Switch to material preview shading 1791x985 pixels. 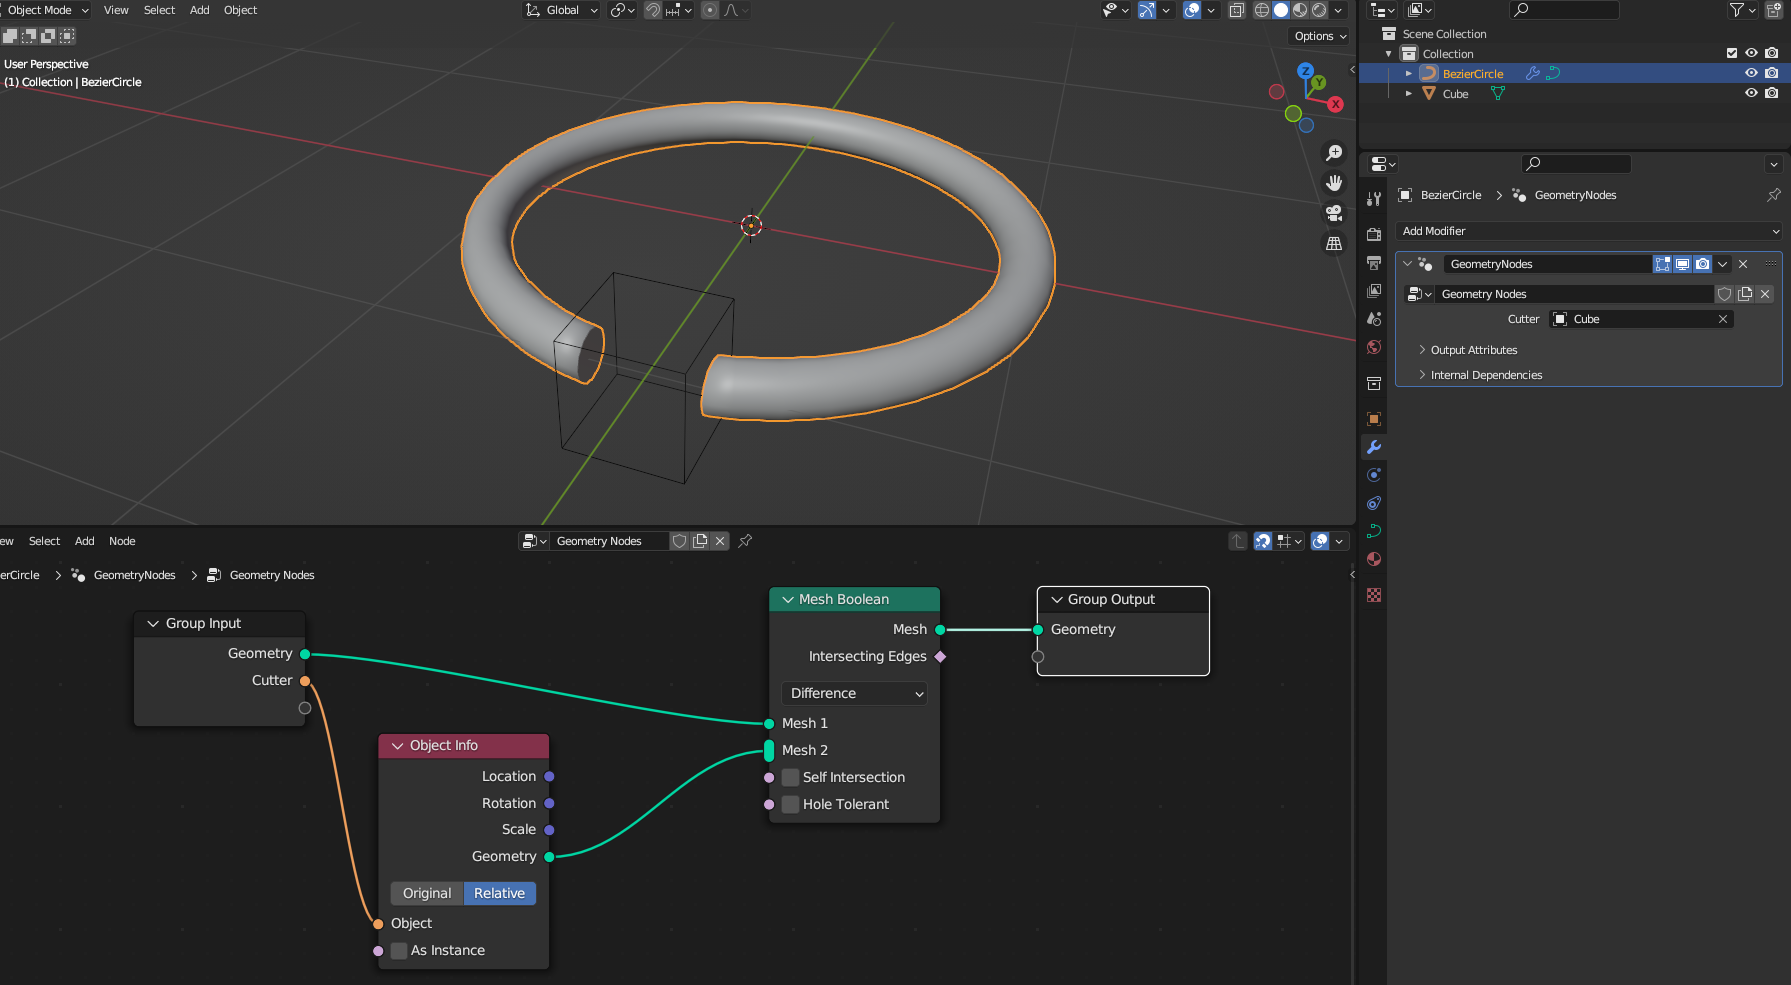(1300, 10)
